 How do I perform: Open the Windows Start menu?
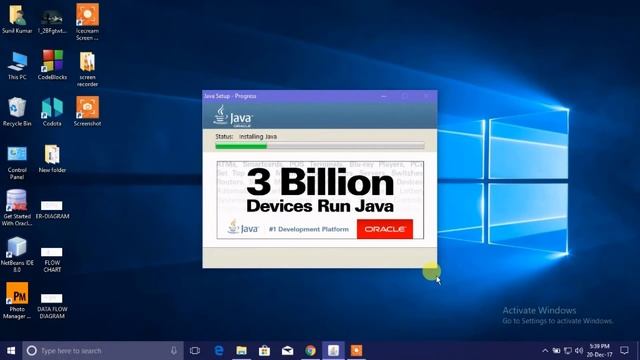[x=11, y=351]
